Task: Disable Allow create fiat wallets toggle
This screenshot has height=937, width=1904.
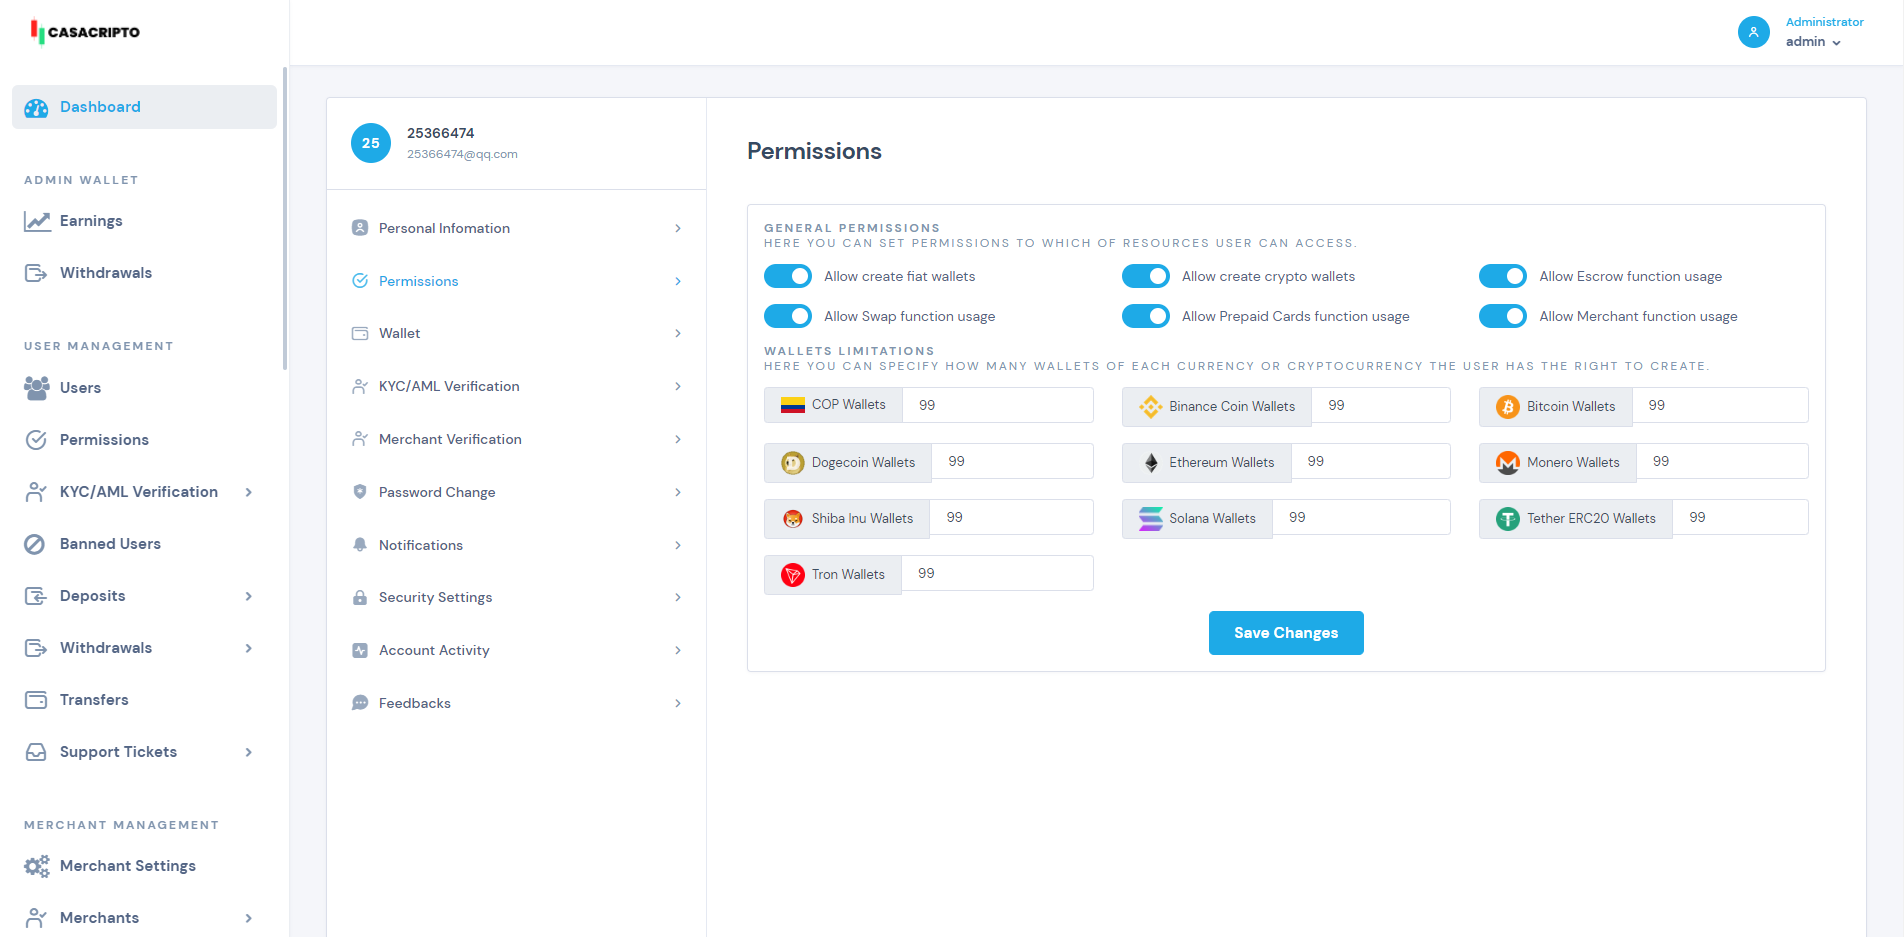Action: click(x=788, y=276)
